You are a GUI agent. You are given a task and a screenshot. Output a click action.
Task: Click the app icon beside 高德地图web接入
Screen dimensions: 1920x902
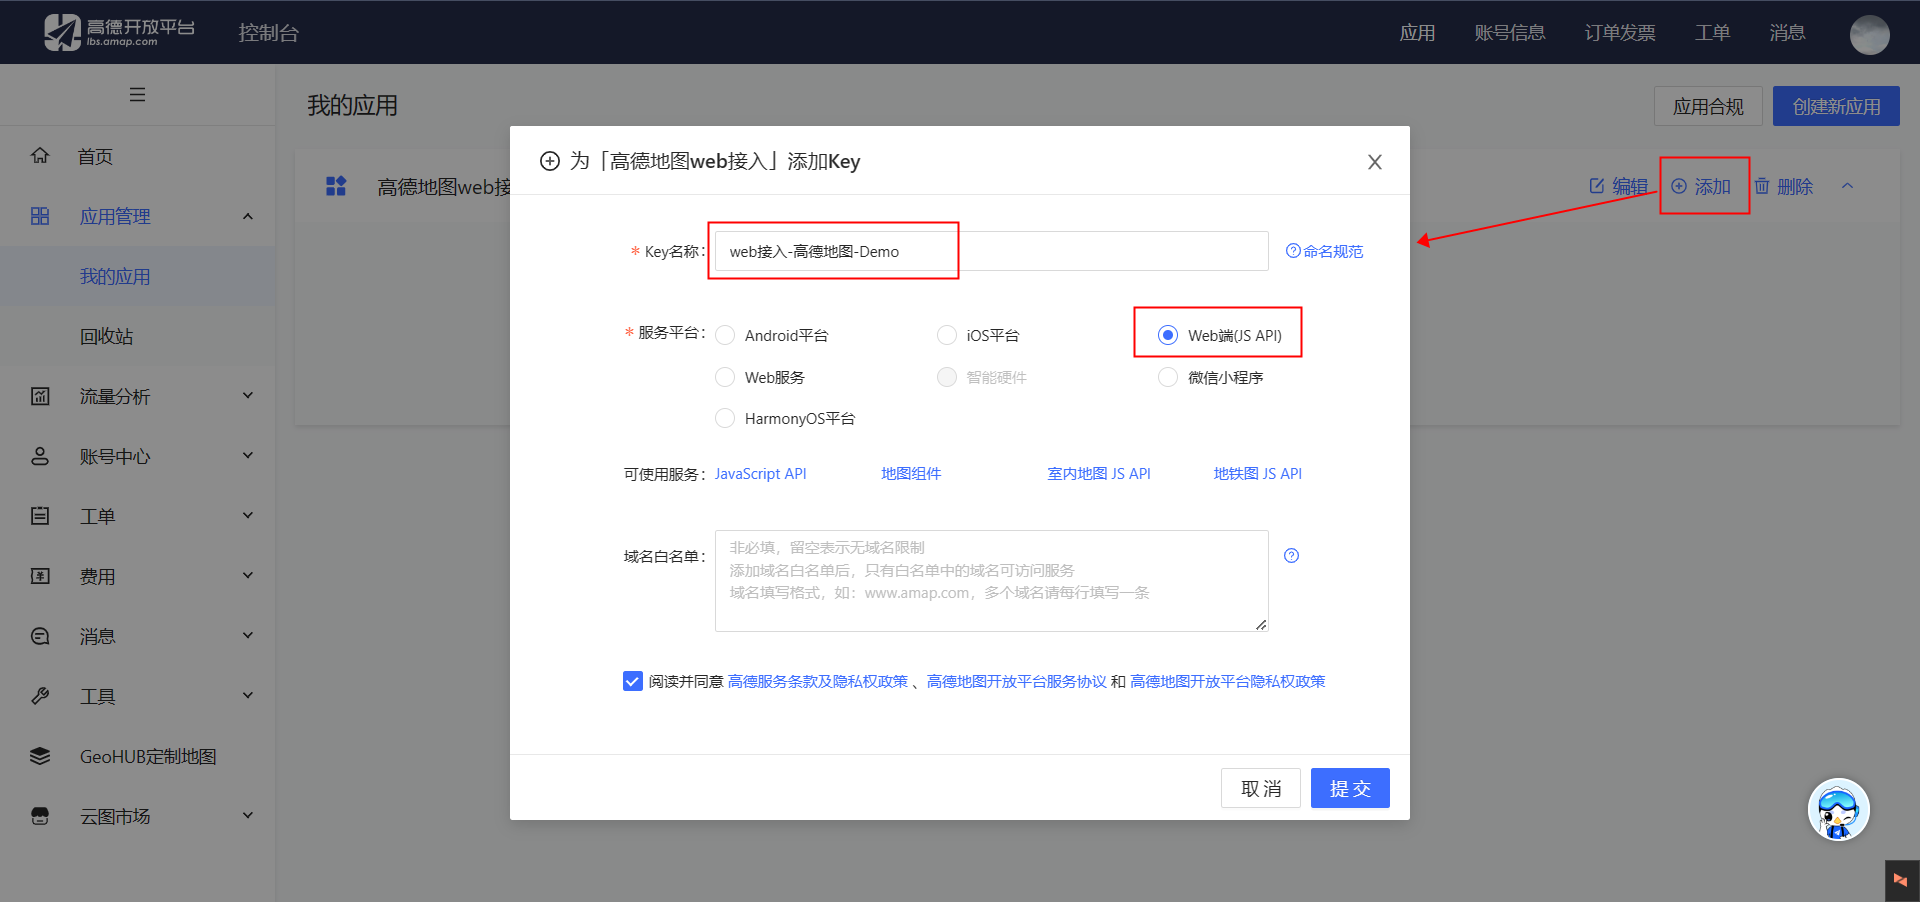pos(336,186)
